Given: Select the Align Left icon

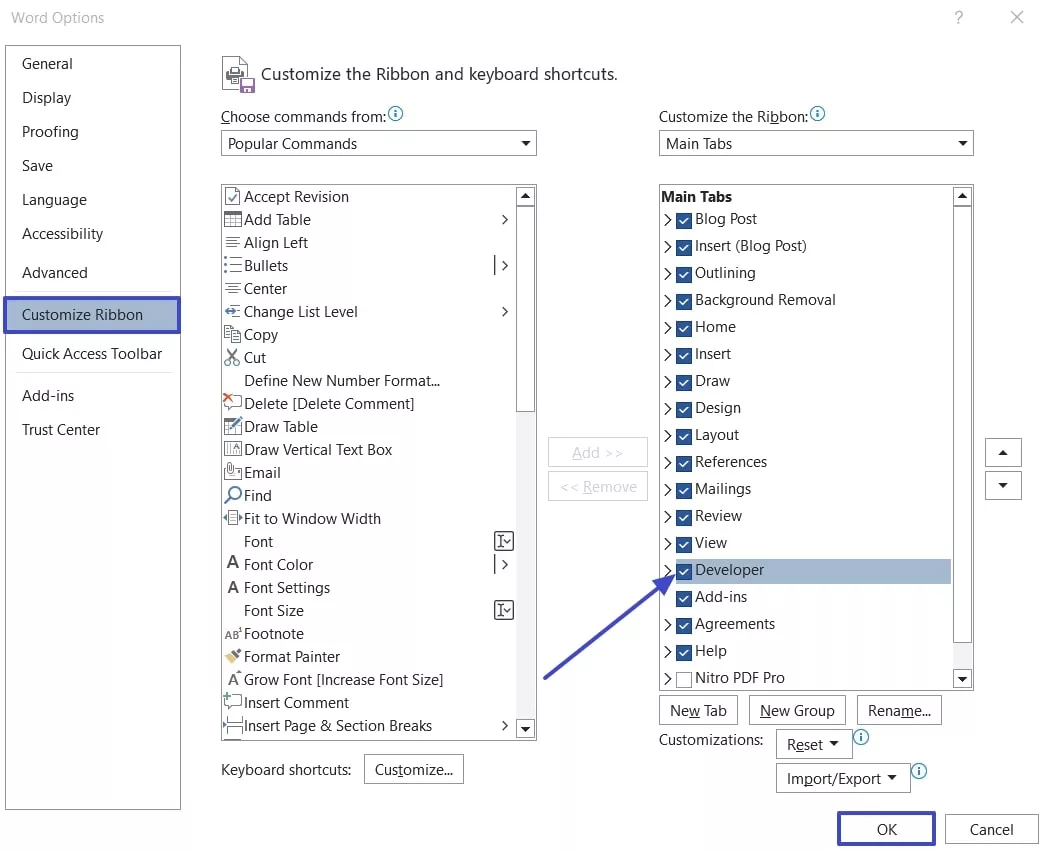Looking at the screenshot, I should (232, 242).
